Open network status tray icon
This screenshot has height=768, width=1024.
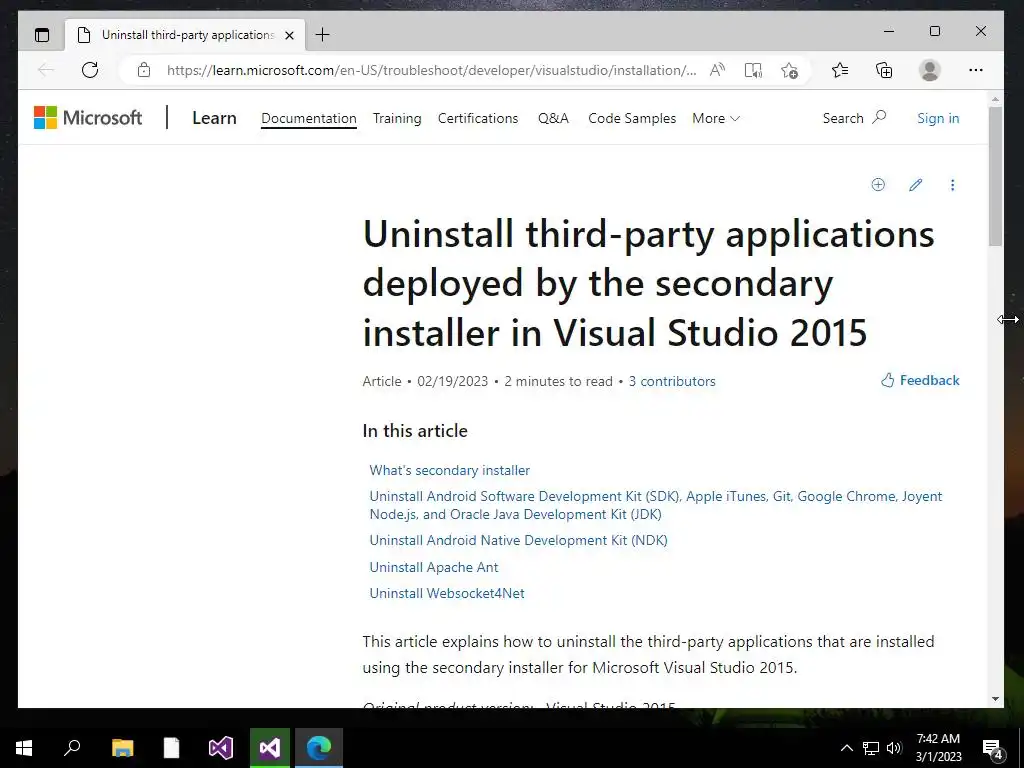(871, 748)
